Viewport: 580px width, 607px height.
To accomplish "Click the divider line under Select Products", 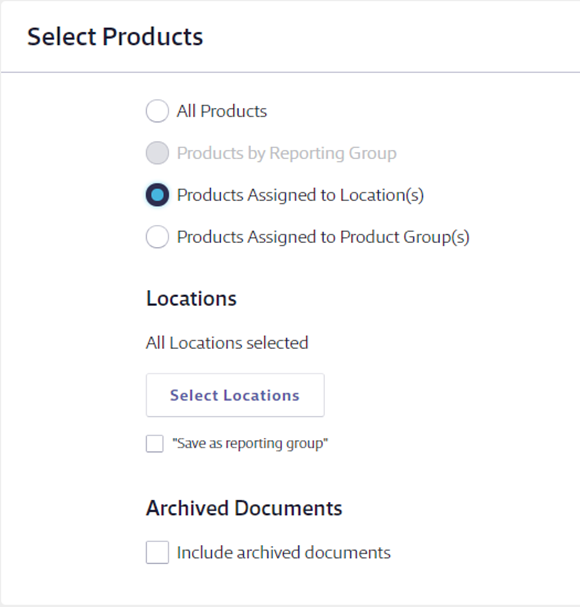I will tap(290, 72).
